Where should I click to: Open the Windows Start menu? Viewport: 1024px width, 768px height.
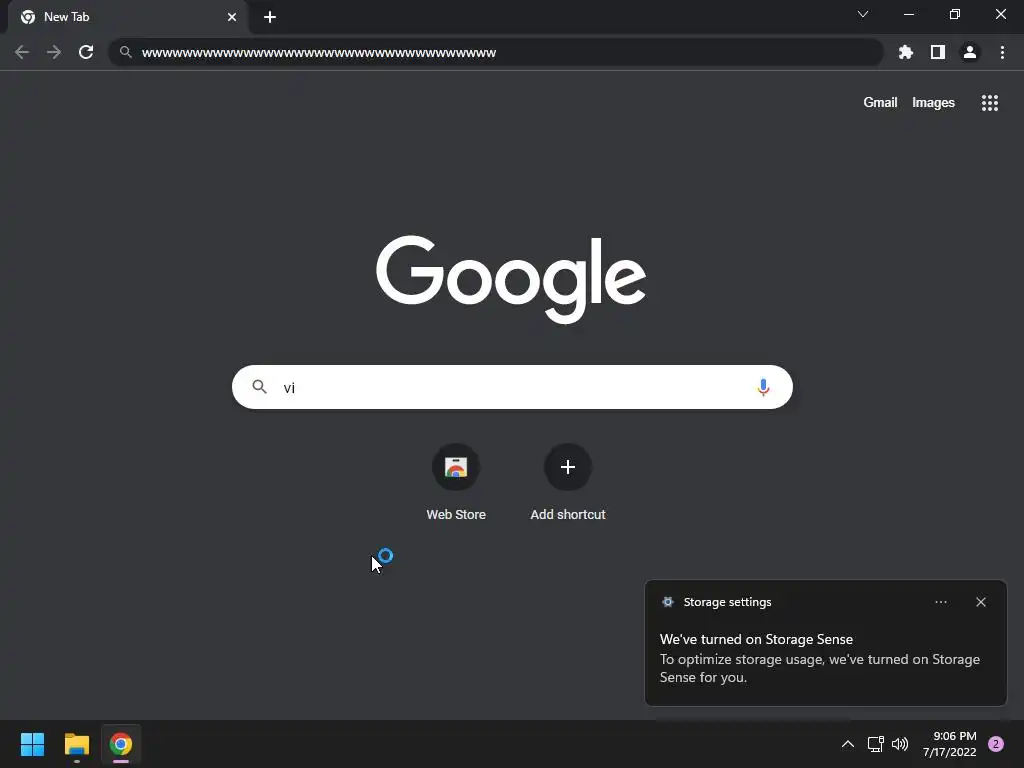[32, 744]
